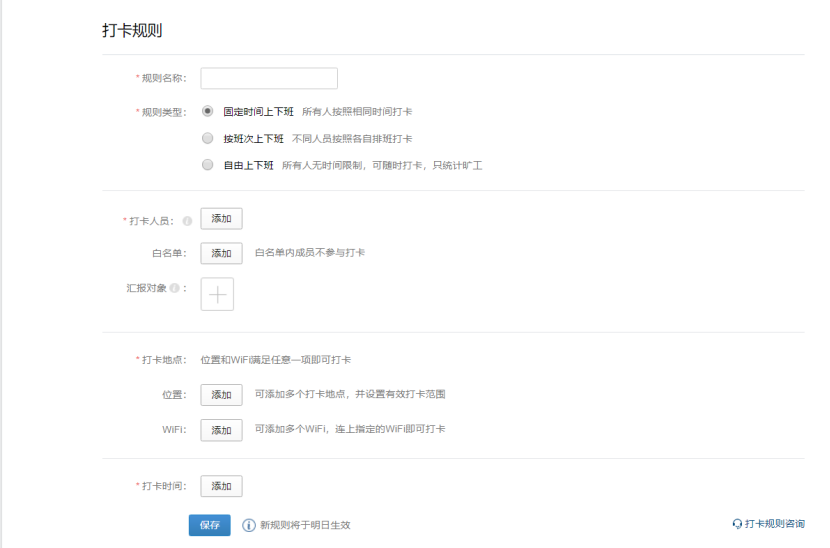Click the 规则名称 input field

(x=269, y=78)
